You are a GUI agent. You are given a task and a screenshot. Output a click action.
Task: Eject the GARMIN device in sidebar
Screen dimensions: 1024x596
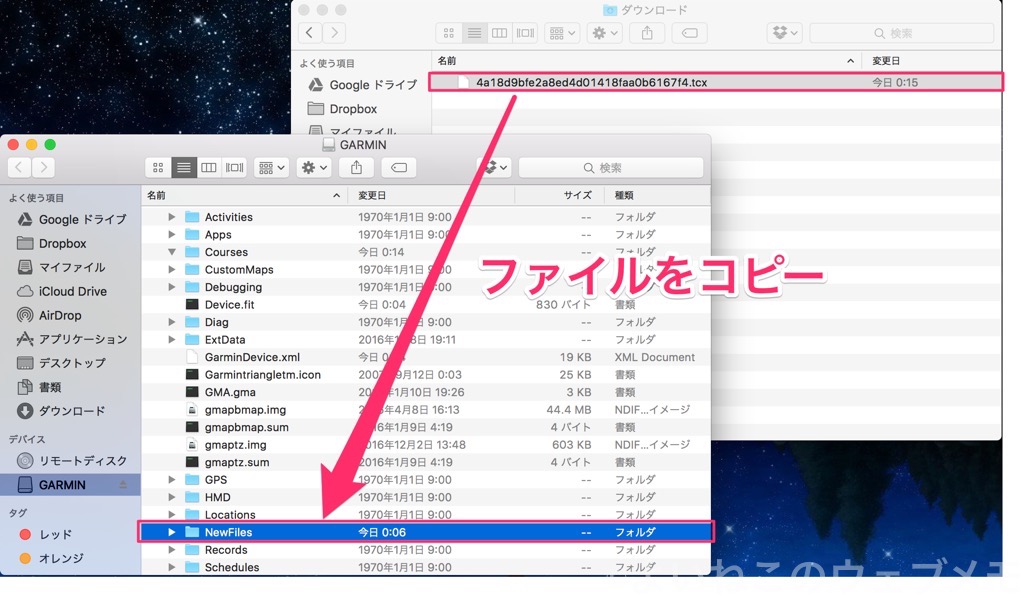click(123, 485)
